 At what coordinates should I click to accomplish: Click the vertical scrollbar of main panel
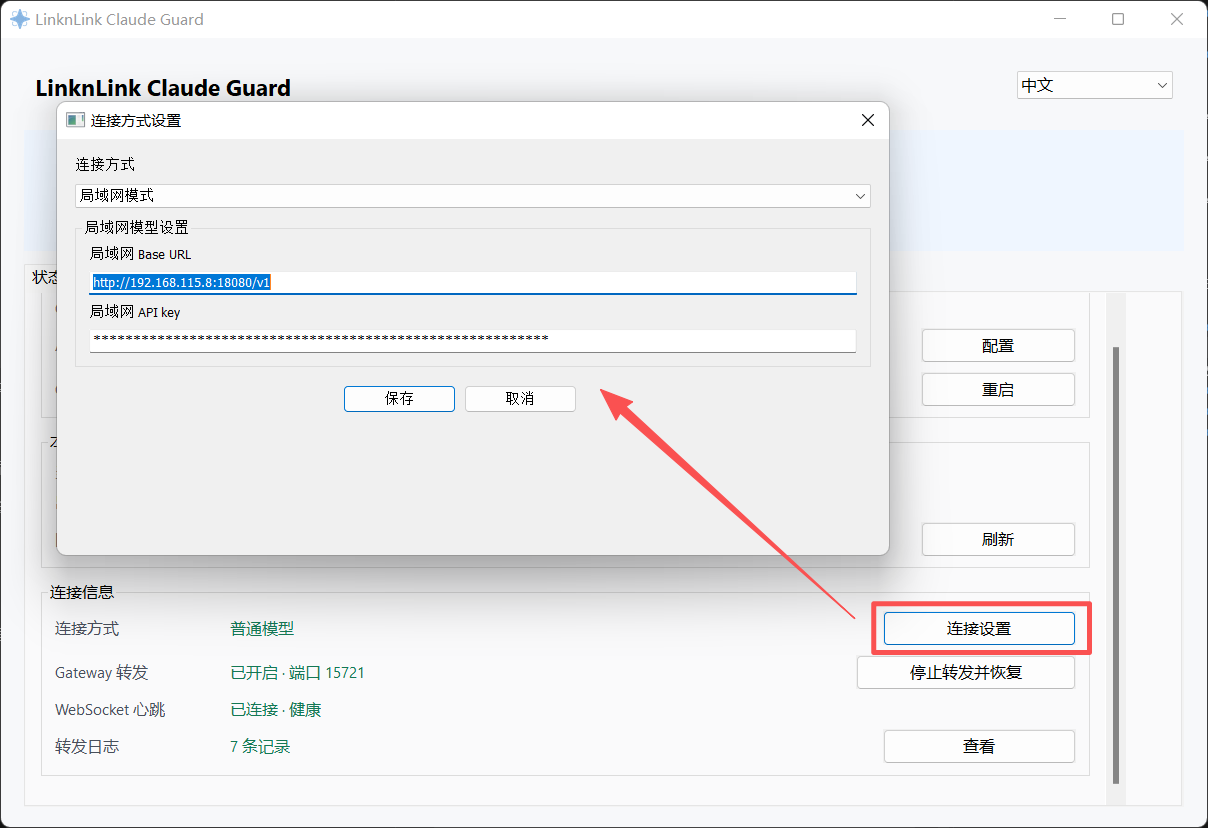(1117, 565)
